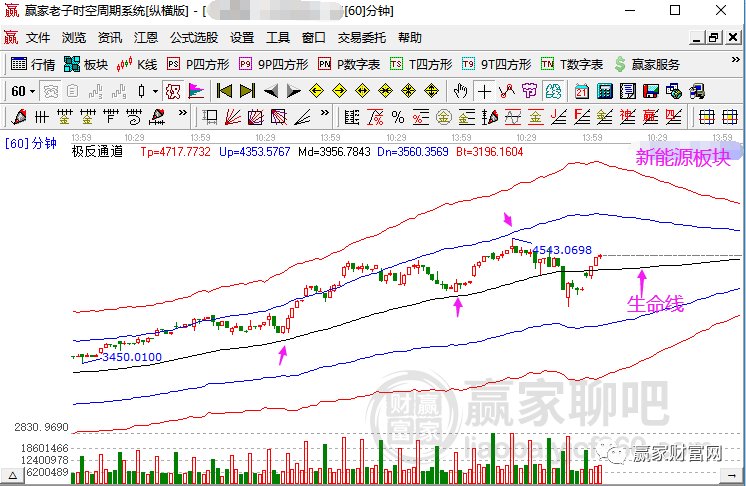Image resolution: width=746 pixels, height=486 pixels.
Task: Open the 60 period dropdown
Action: 23,91
